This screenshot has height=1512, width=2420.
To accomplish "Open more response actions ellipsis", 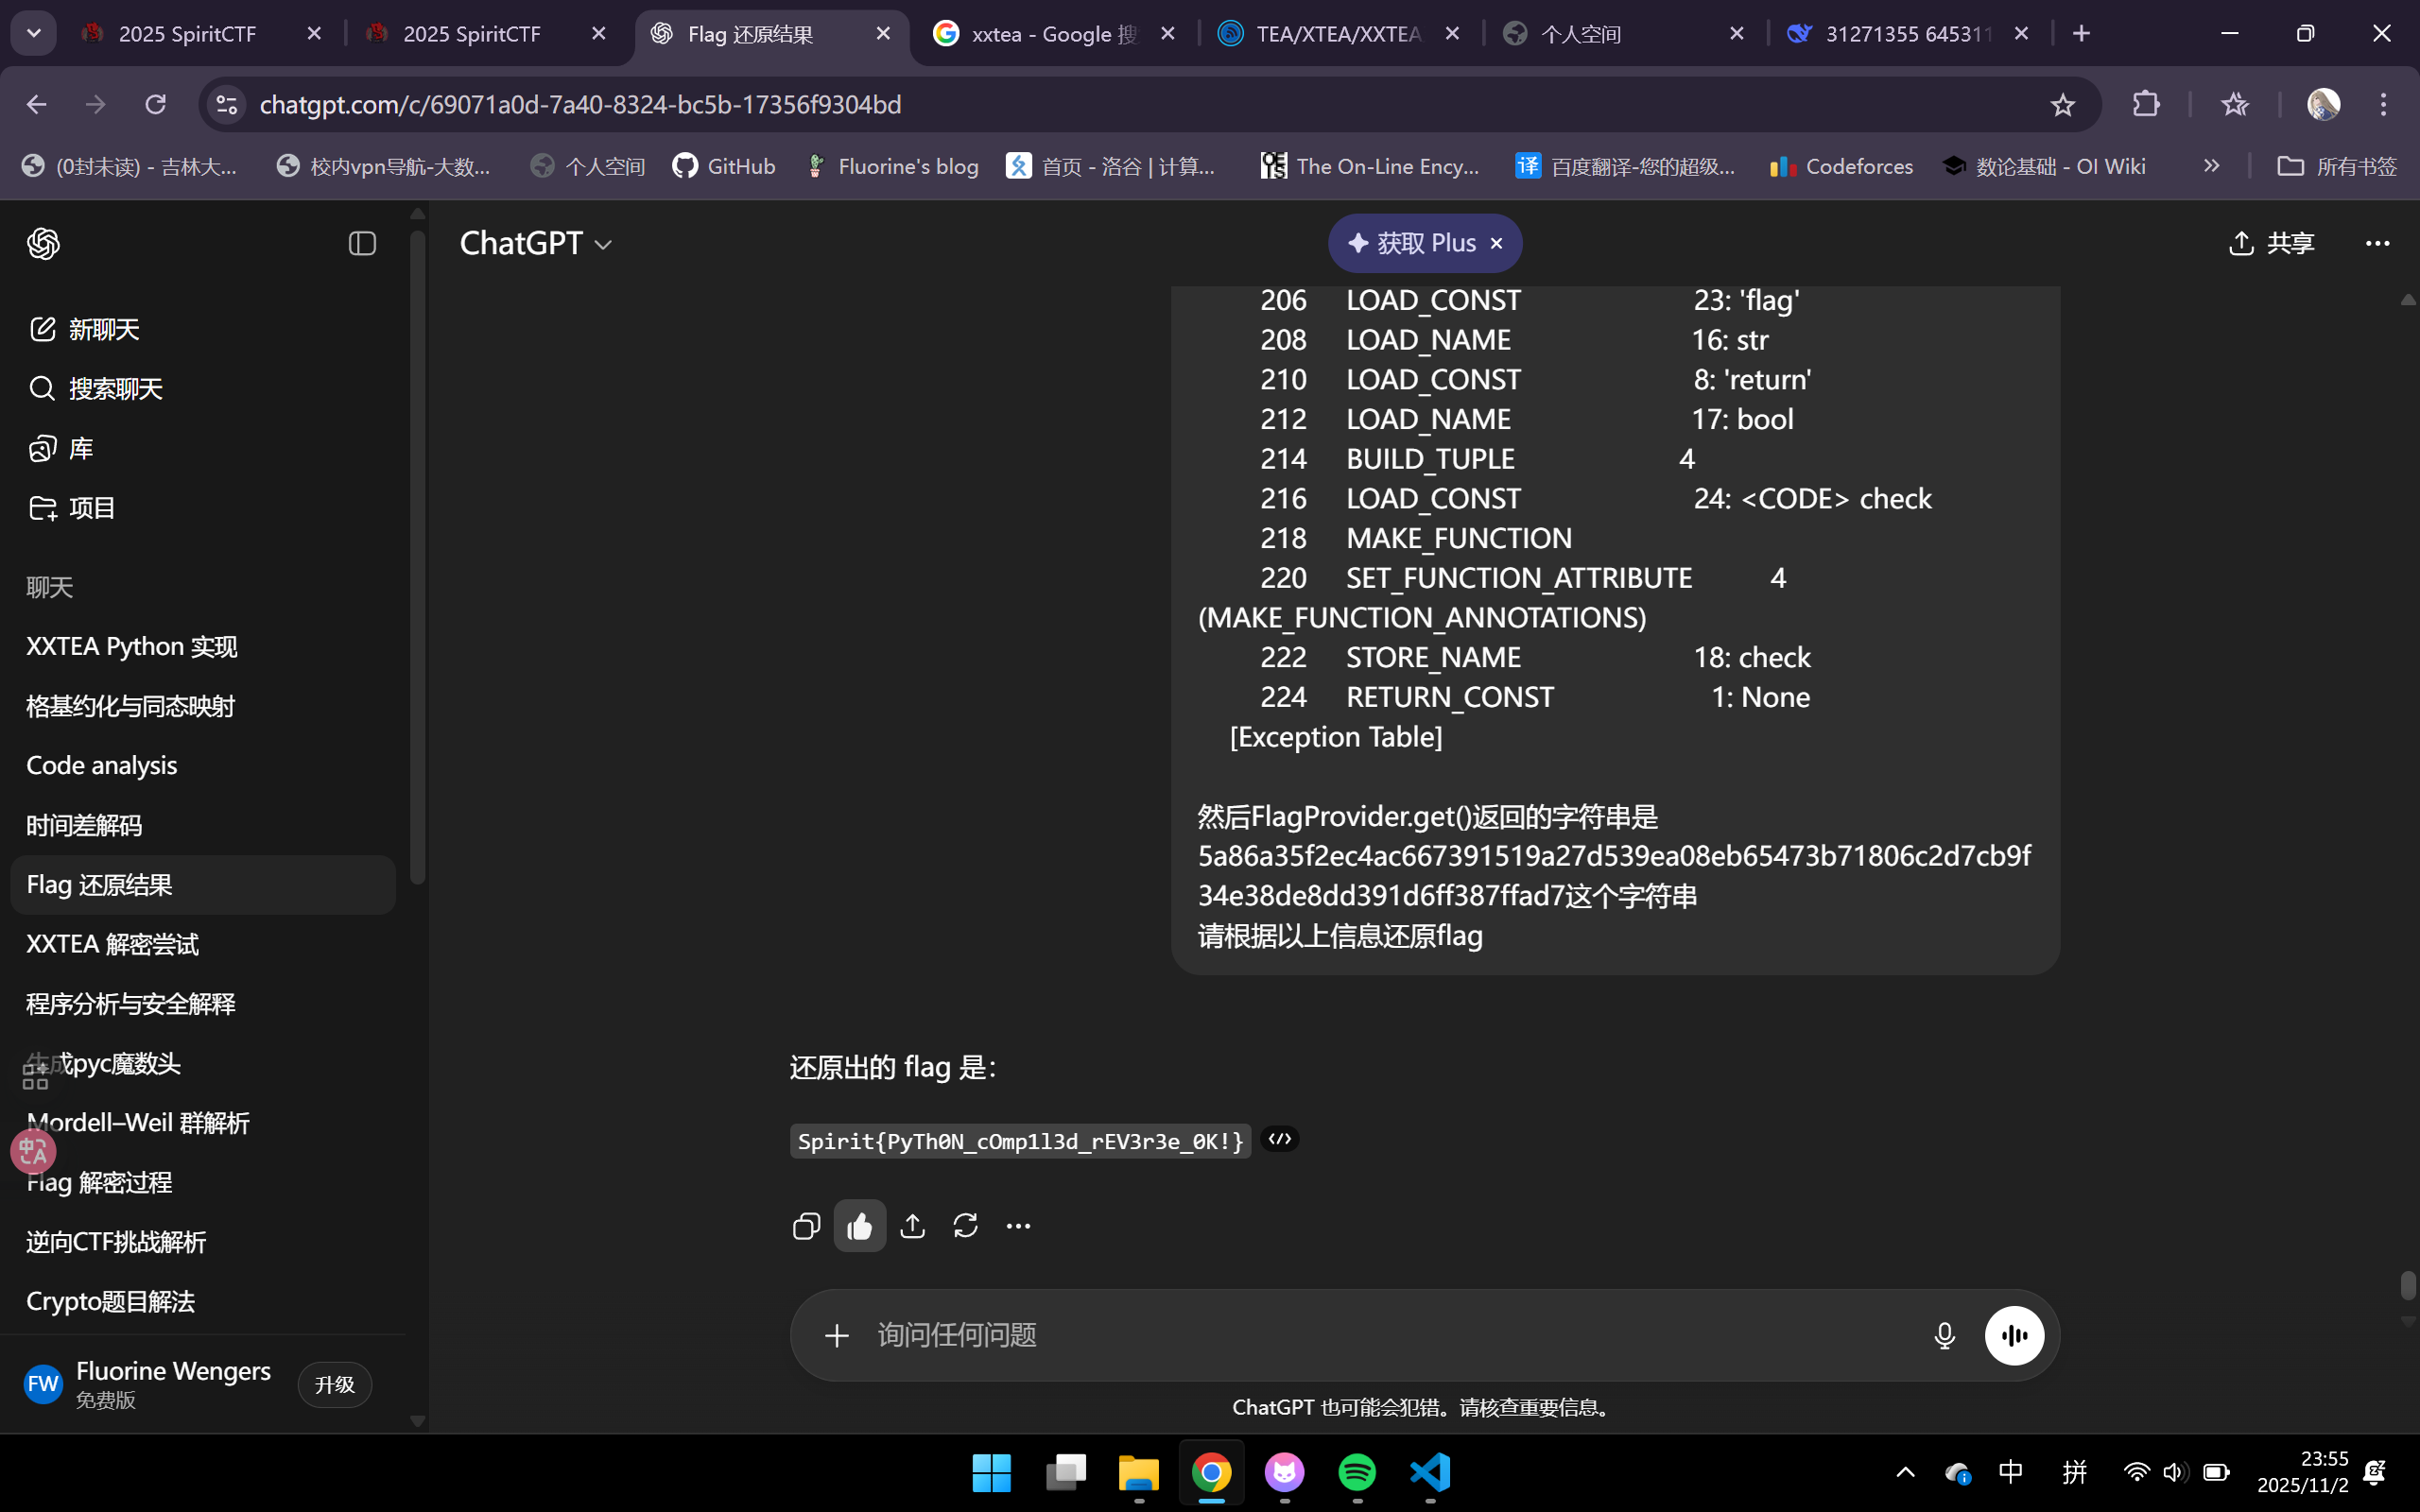I will [1018, 1226].
